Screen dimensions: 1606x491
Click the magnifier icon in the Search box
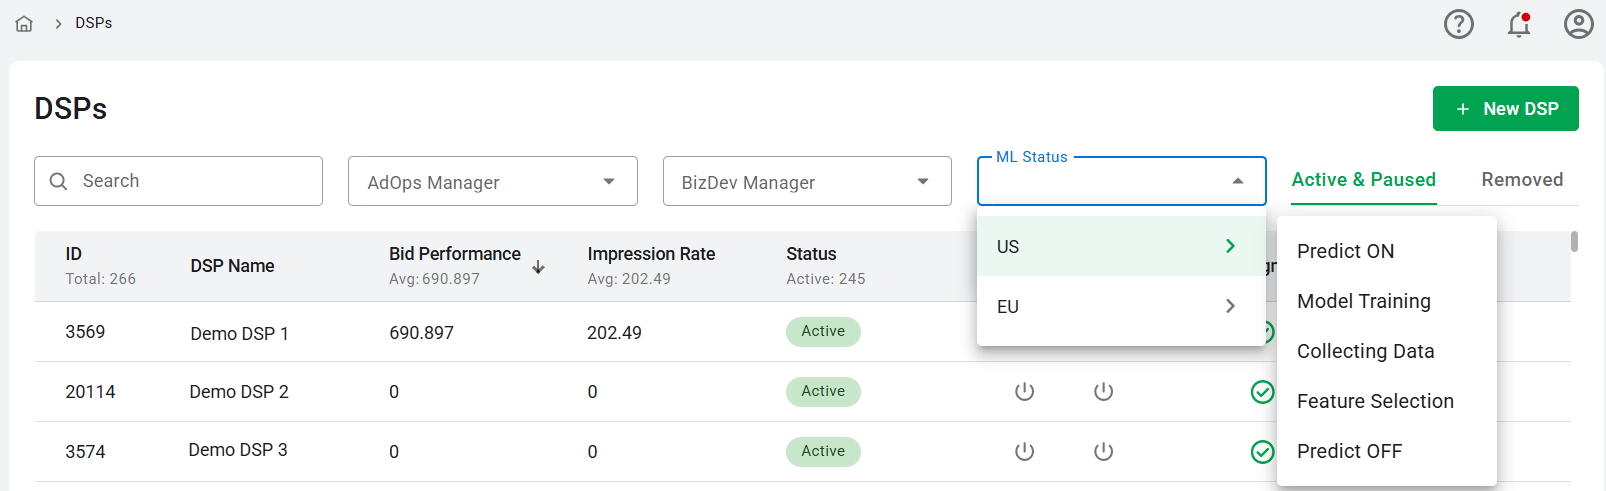tap(59, 181)
